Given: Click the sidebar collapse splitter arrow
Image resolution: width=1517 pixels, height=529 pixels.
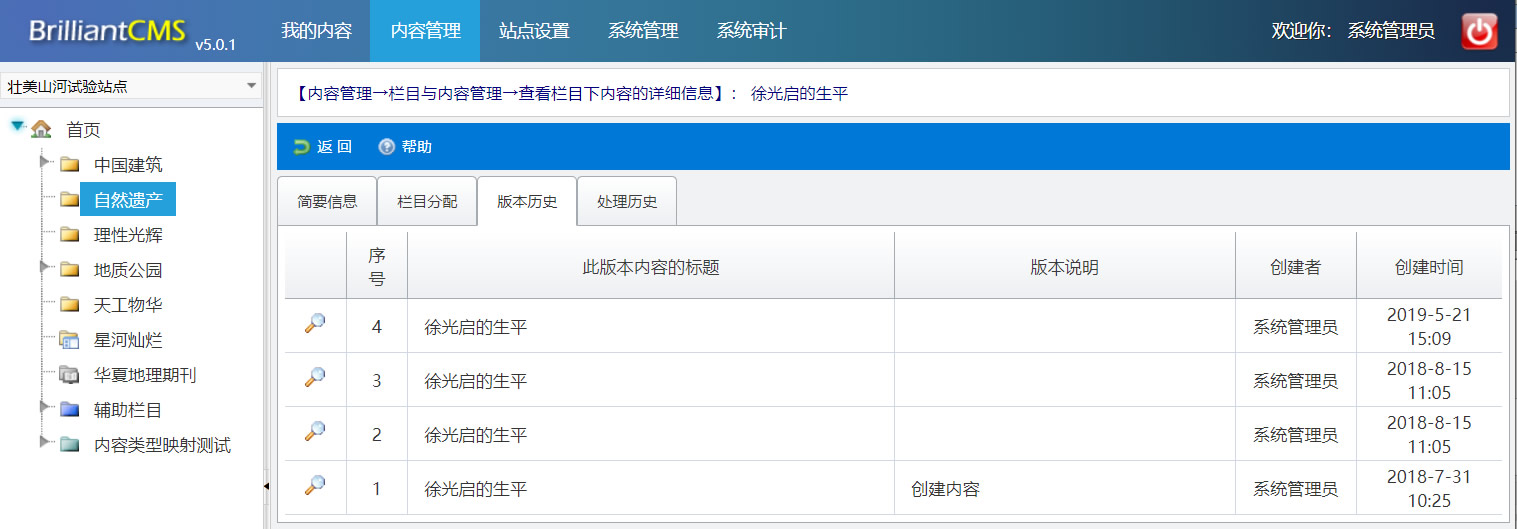Looking at the screenshot, I should pos(266,486).
